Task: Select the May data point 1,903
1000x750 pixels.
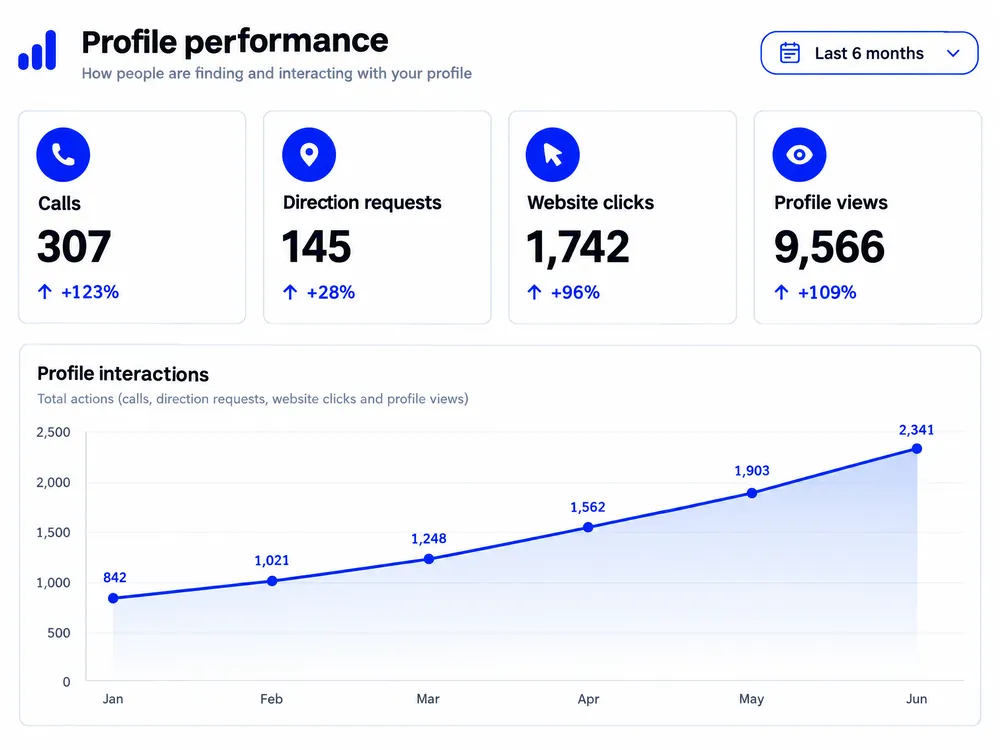Action: point(752,493)
